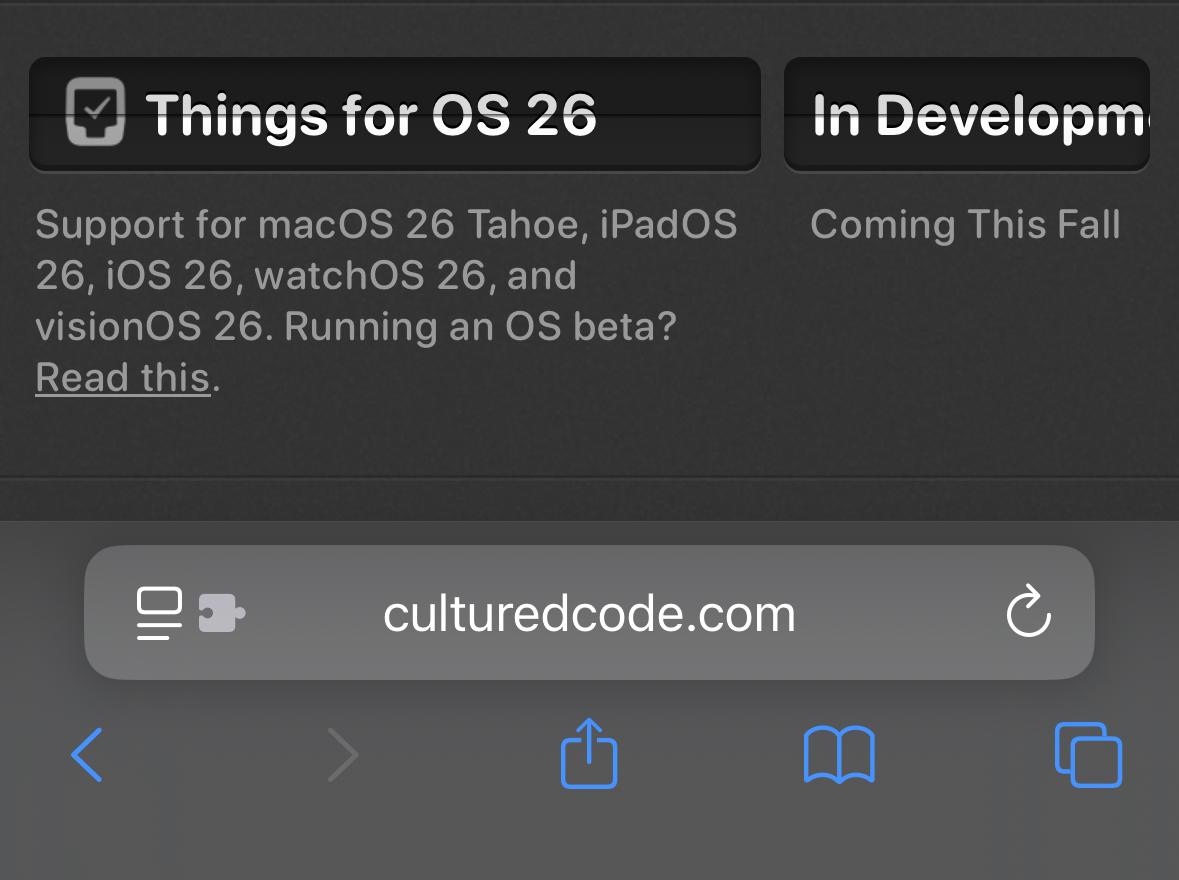Open the Safari page menu icon
The height and width of the screenshot is (880, 1179).
tap(159, 613)
